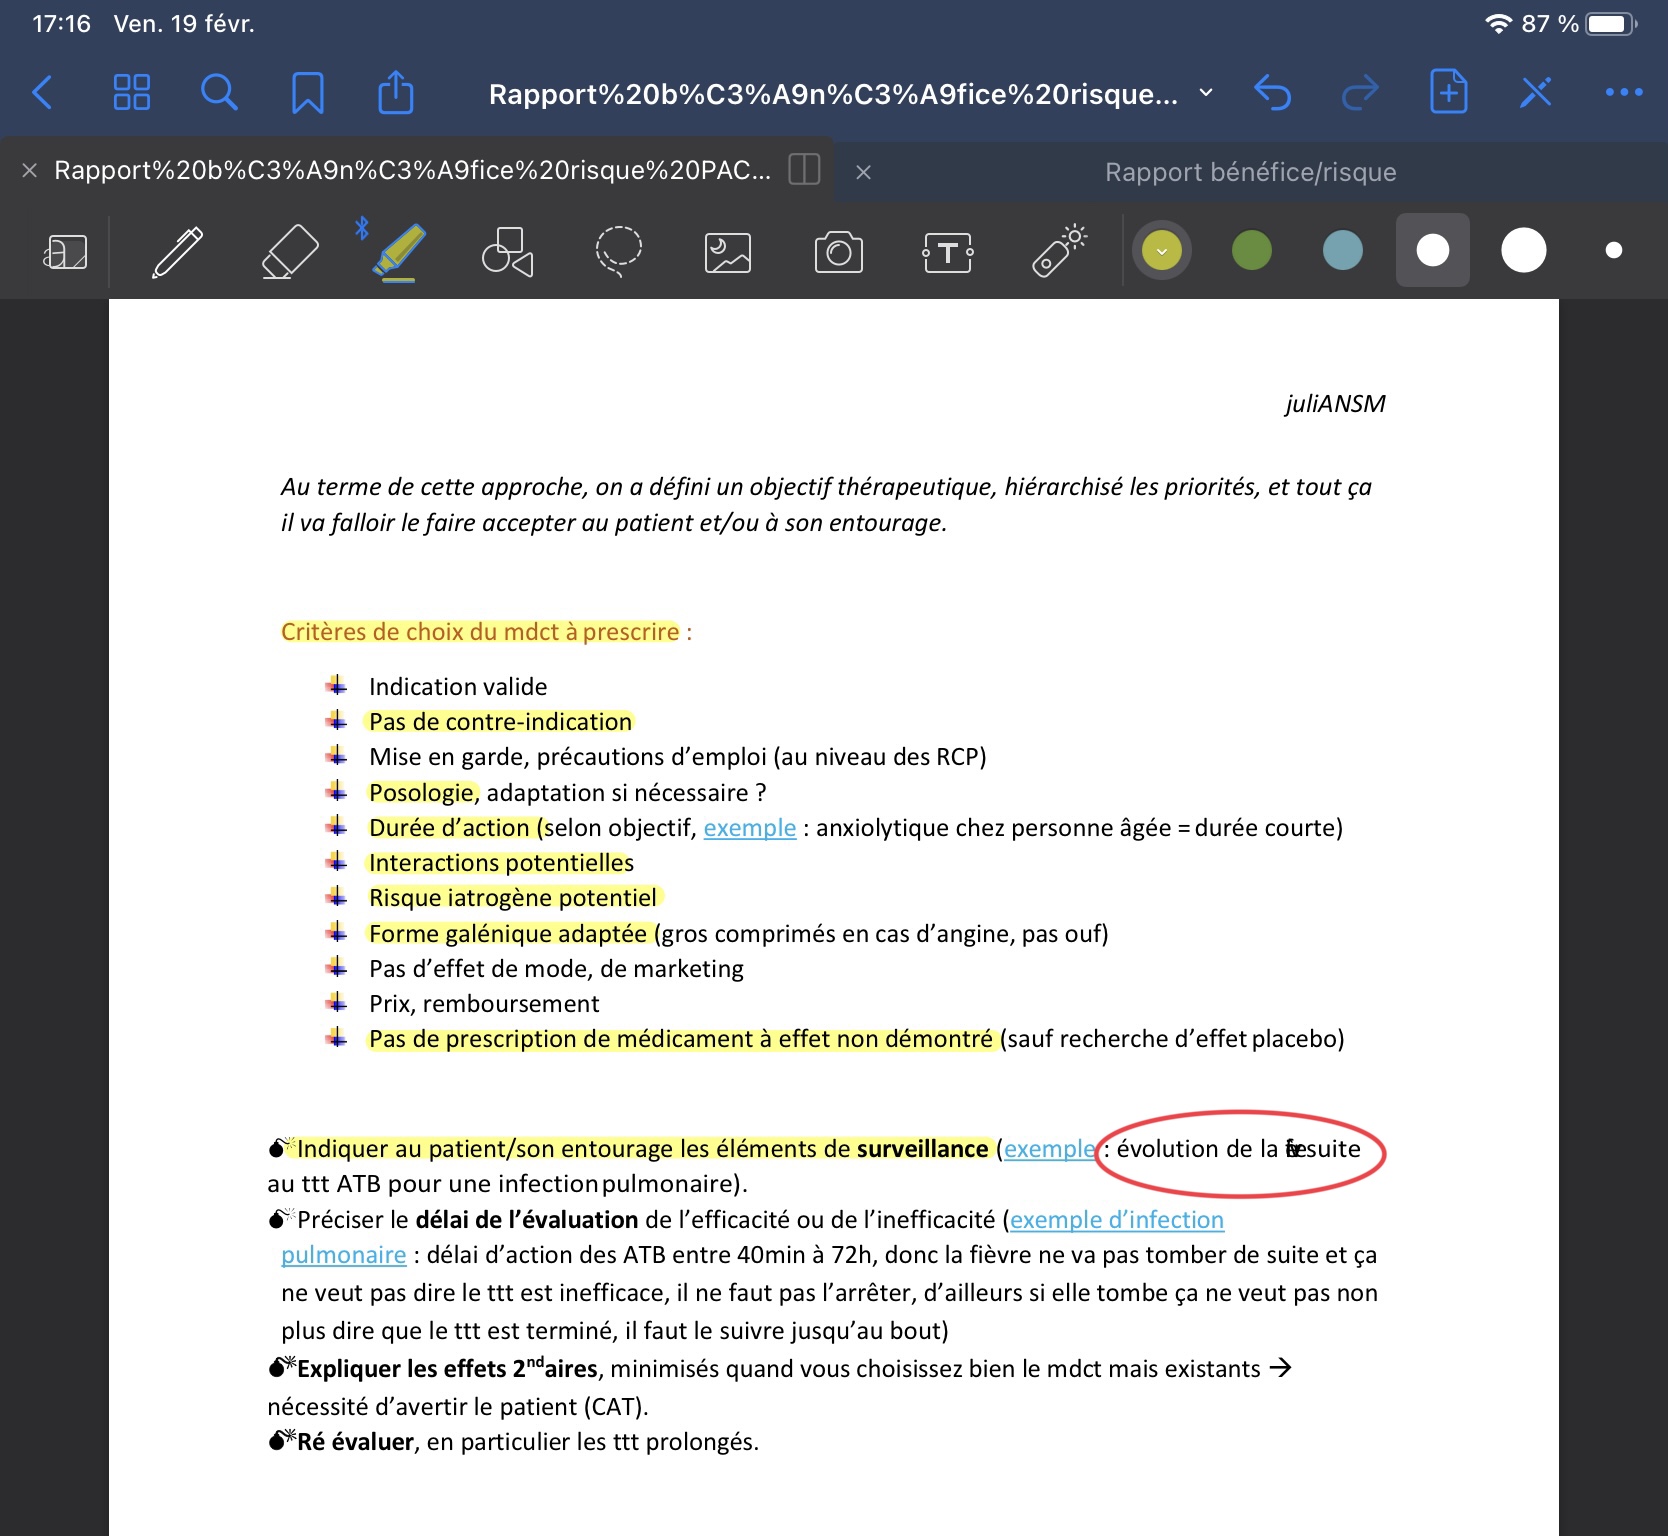The width and height of the screenshot is (1668, 1536).
Task: Select the Lasso selection tool
Action: coord(618,251)
